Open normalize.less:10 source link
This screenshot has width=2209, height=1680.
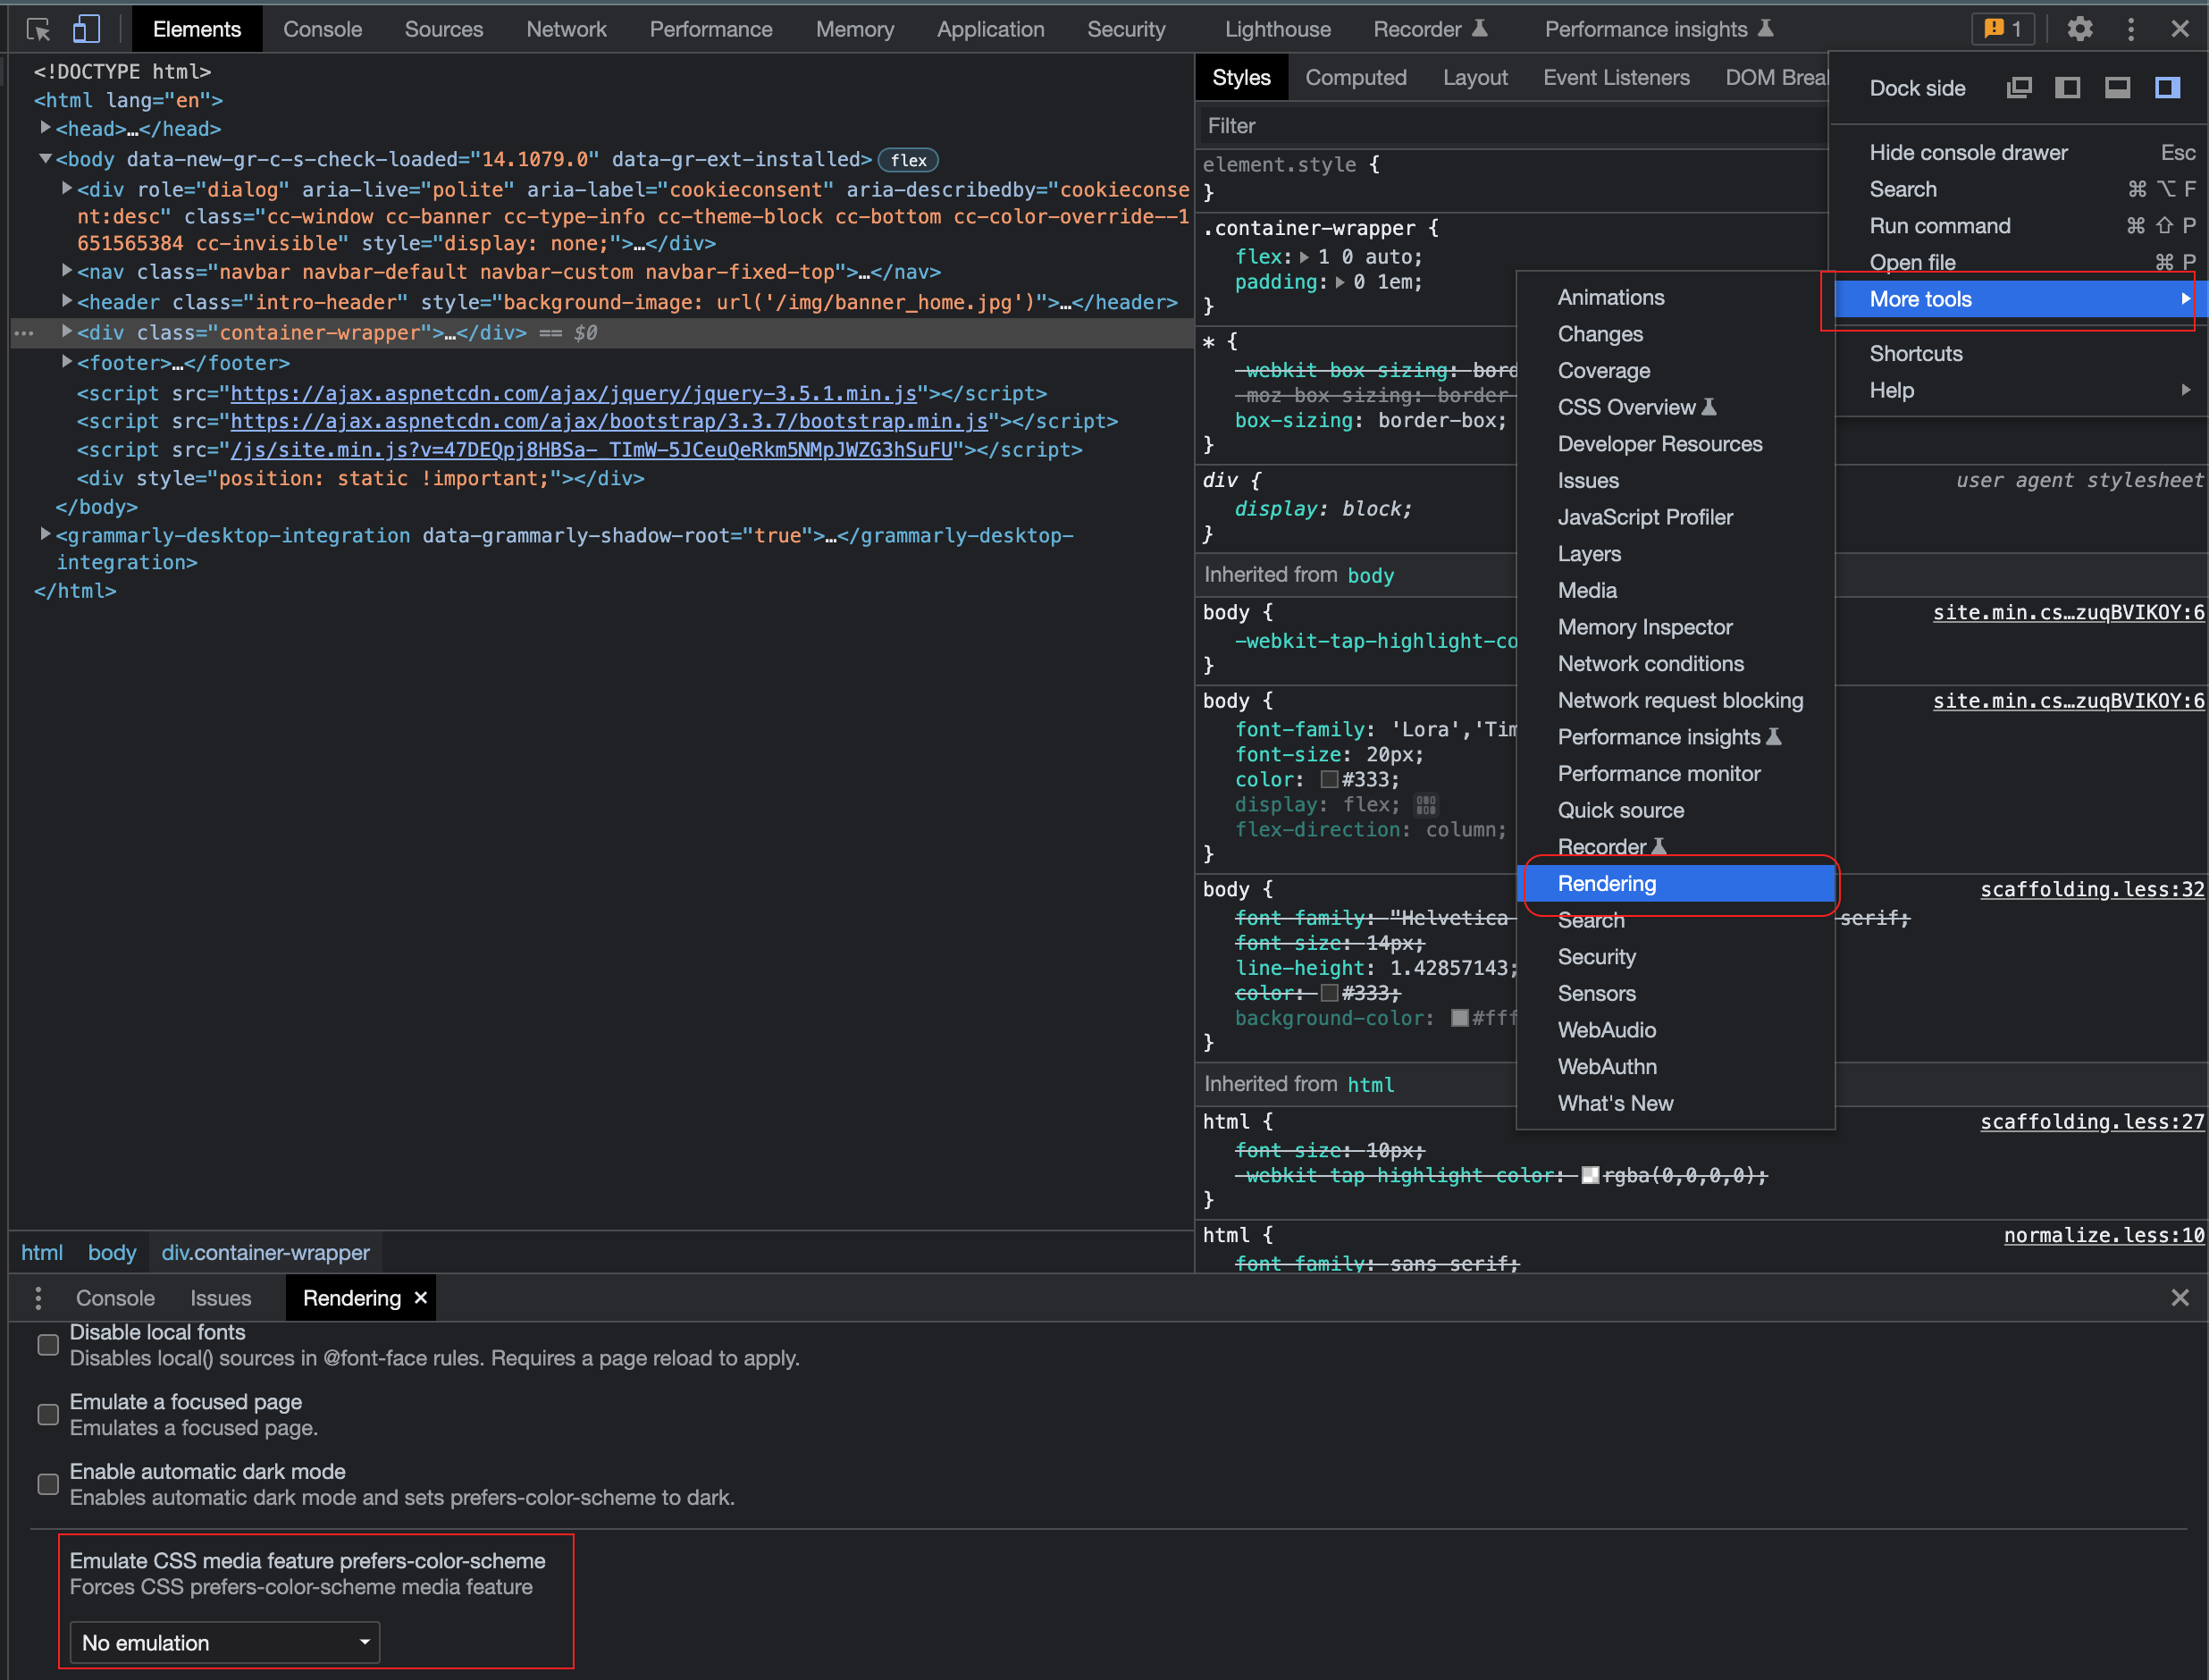point(2104,1235)
